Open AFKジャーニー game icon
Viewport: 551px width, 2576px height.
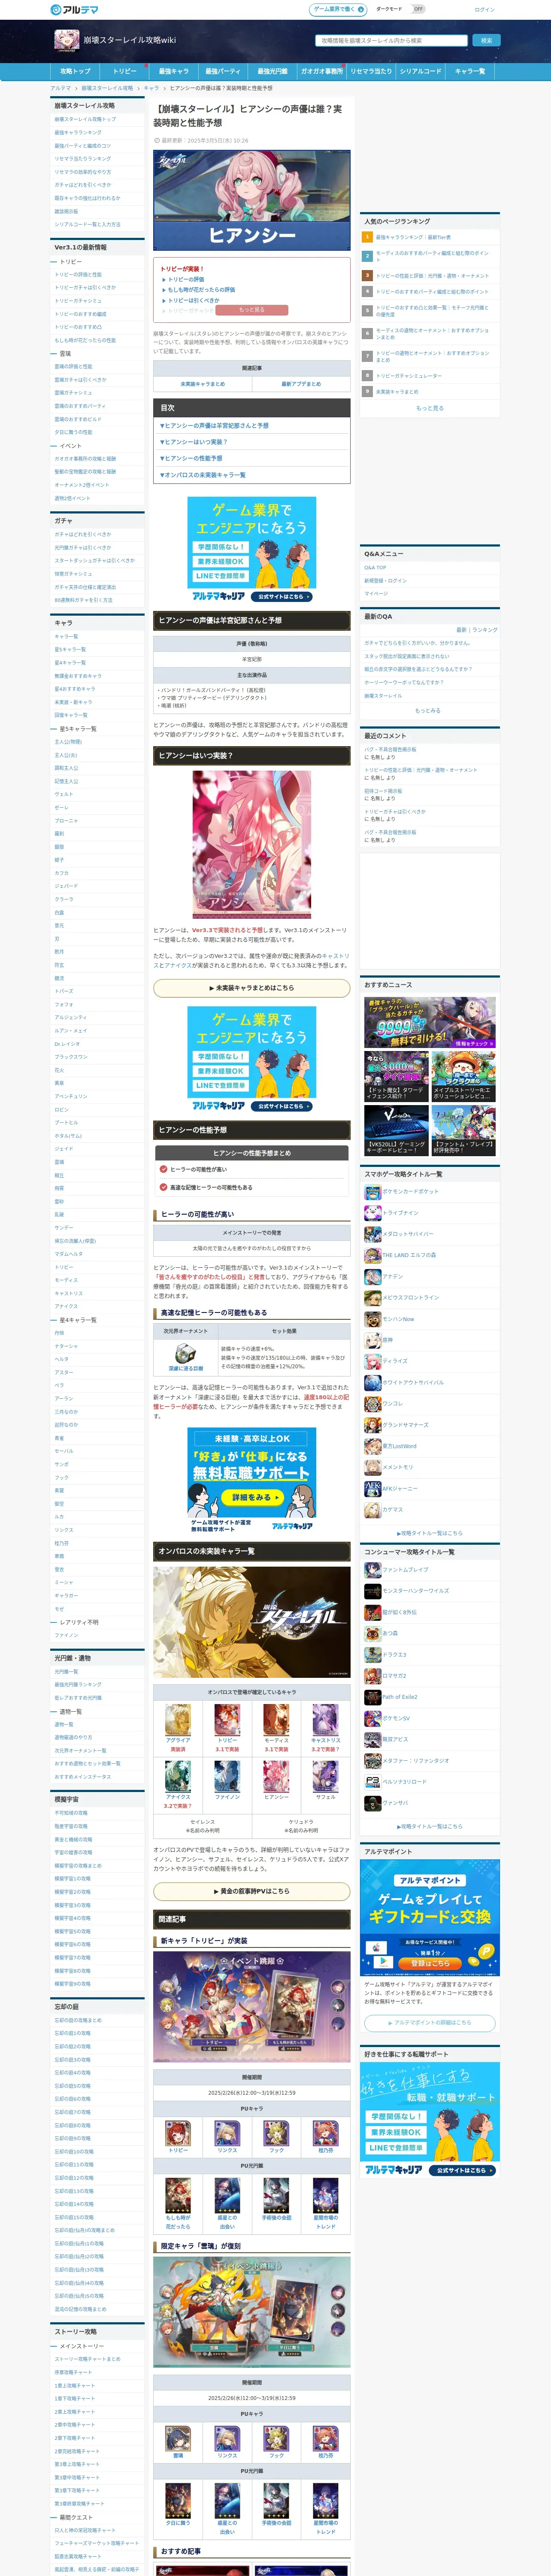pos(372,1488)
